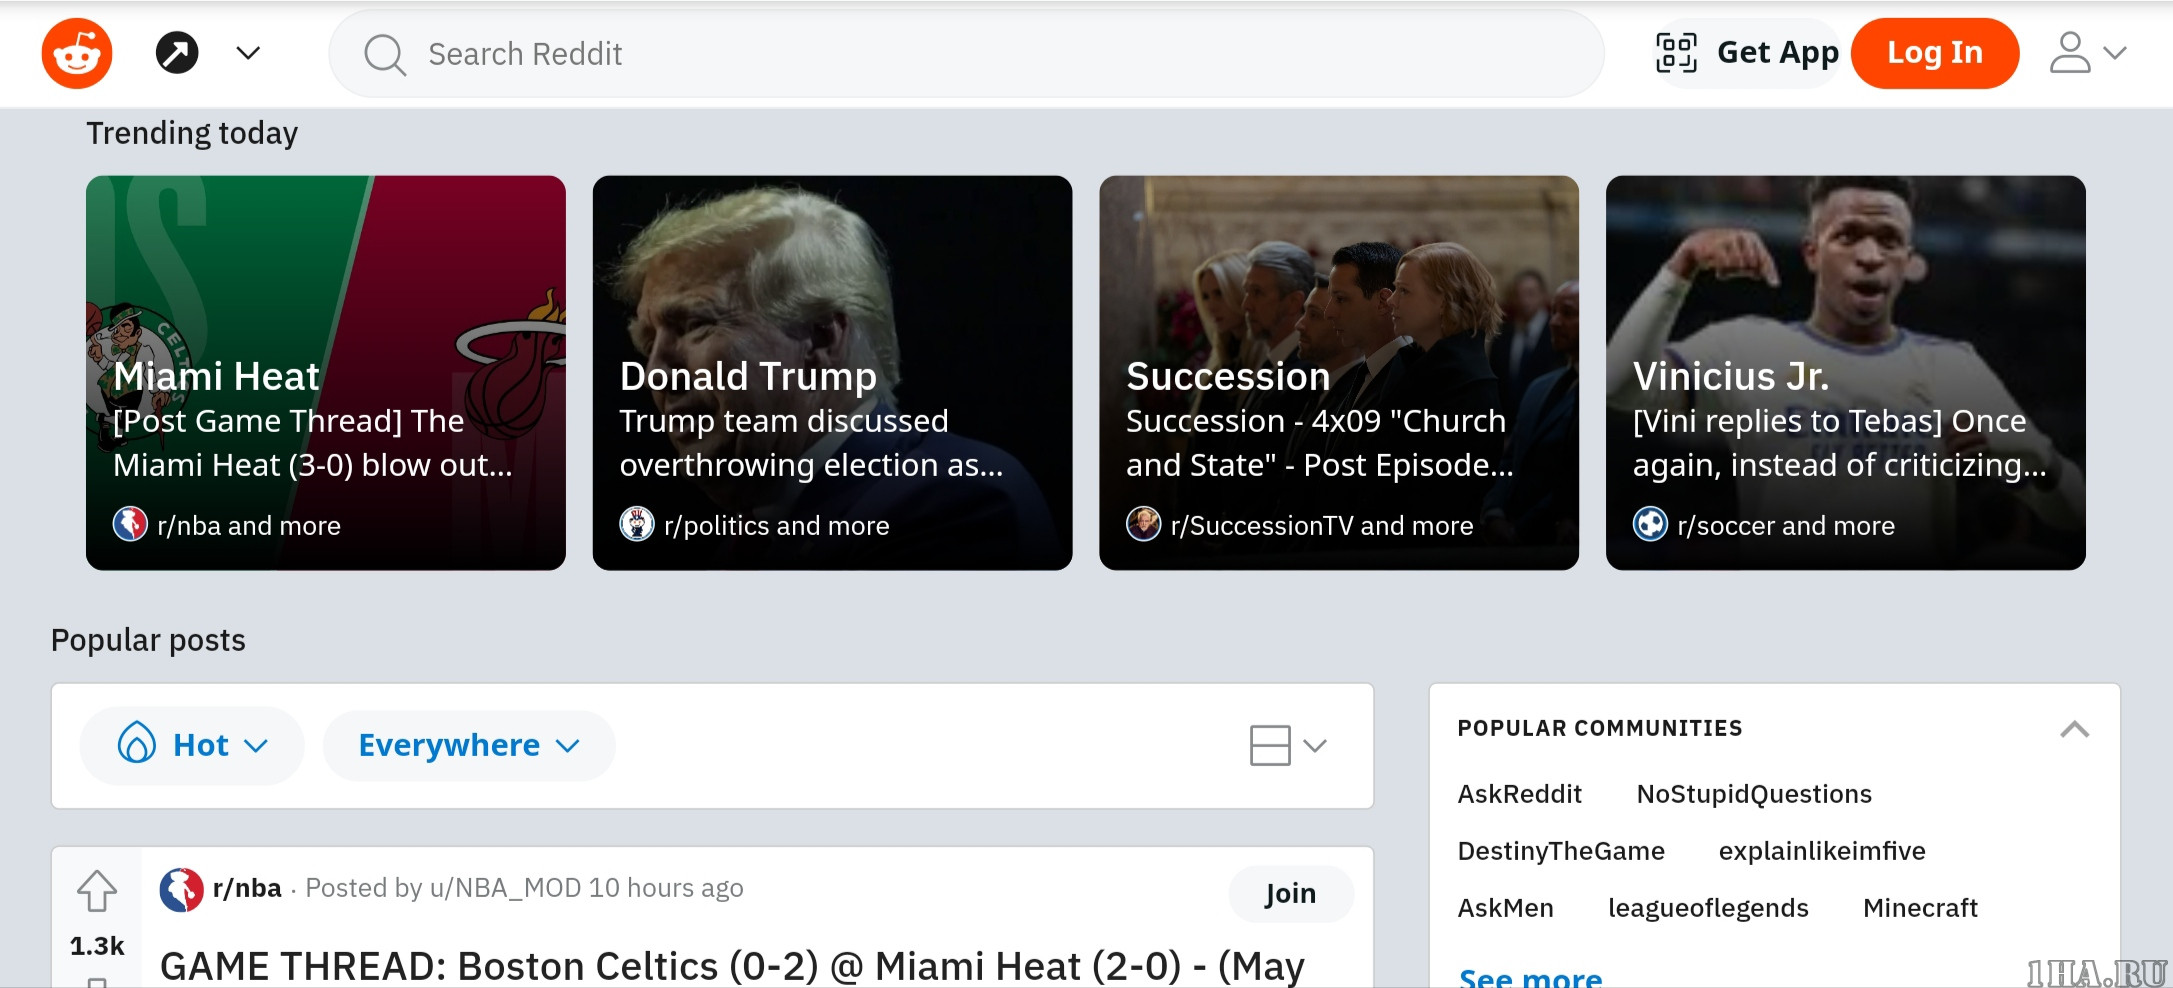Open the leagueoflegends community link
2173x988 pixels.
click(x=1707, y=908)
